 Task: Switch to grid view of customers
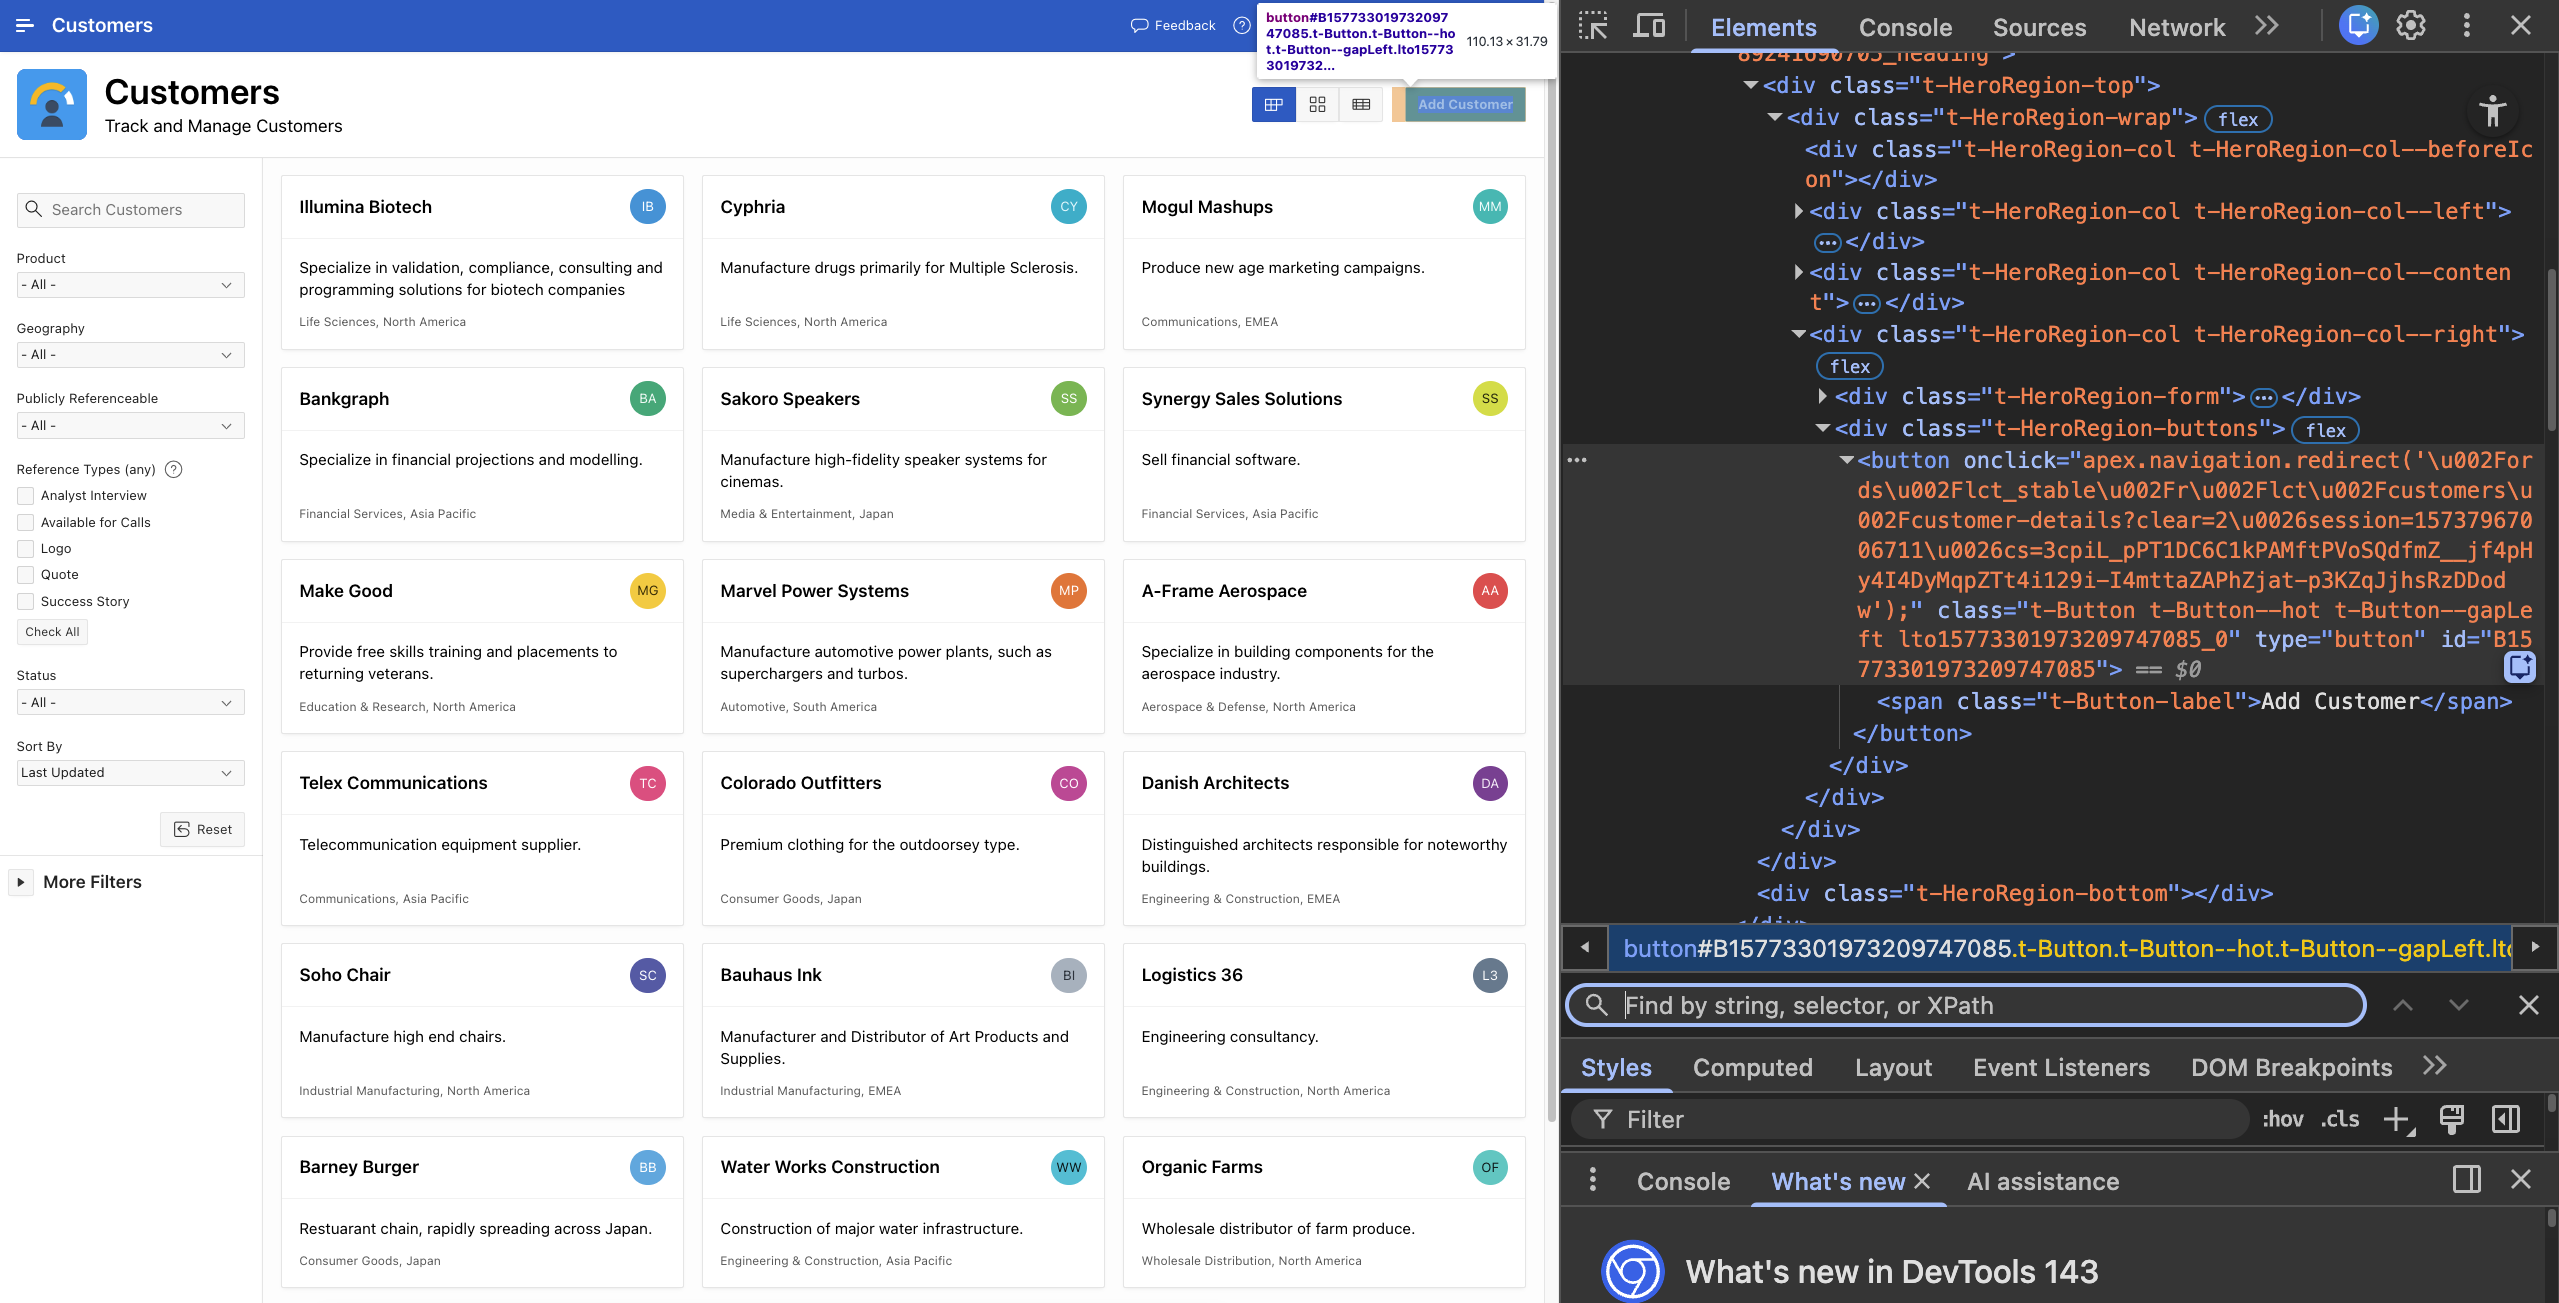point(1317,104)
